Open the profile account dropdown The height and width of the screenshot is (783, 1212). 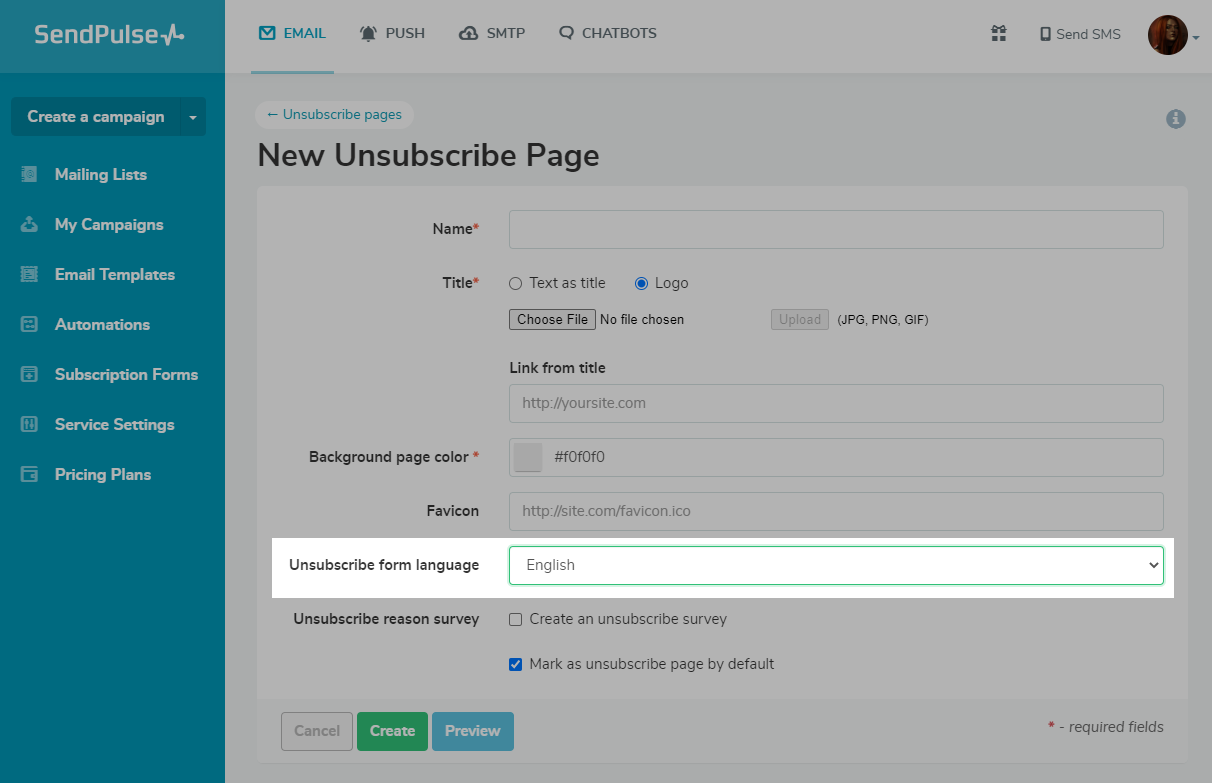click(1169, 35)
